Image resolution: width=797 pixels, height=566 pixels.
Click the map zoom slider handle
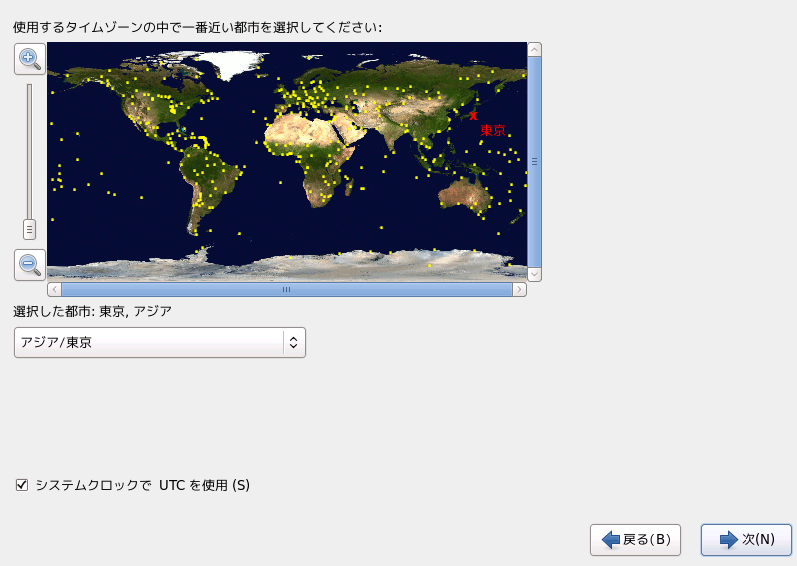[x=29, y=229]
